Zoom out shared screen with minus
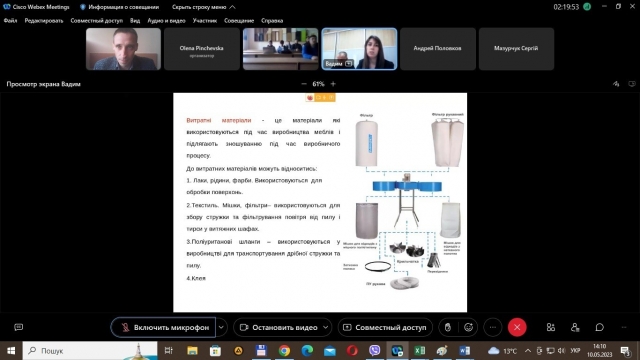The width and height of the screenshot is (640, 360). click(x=304, y=84)
